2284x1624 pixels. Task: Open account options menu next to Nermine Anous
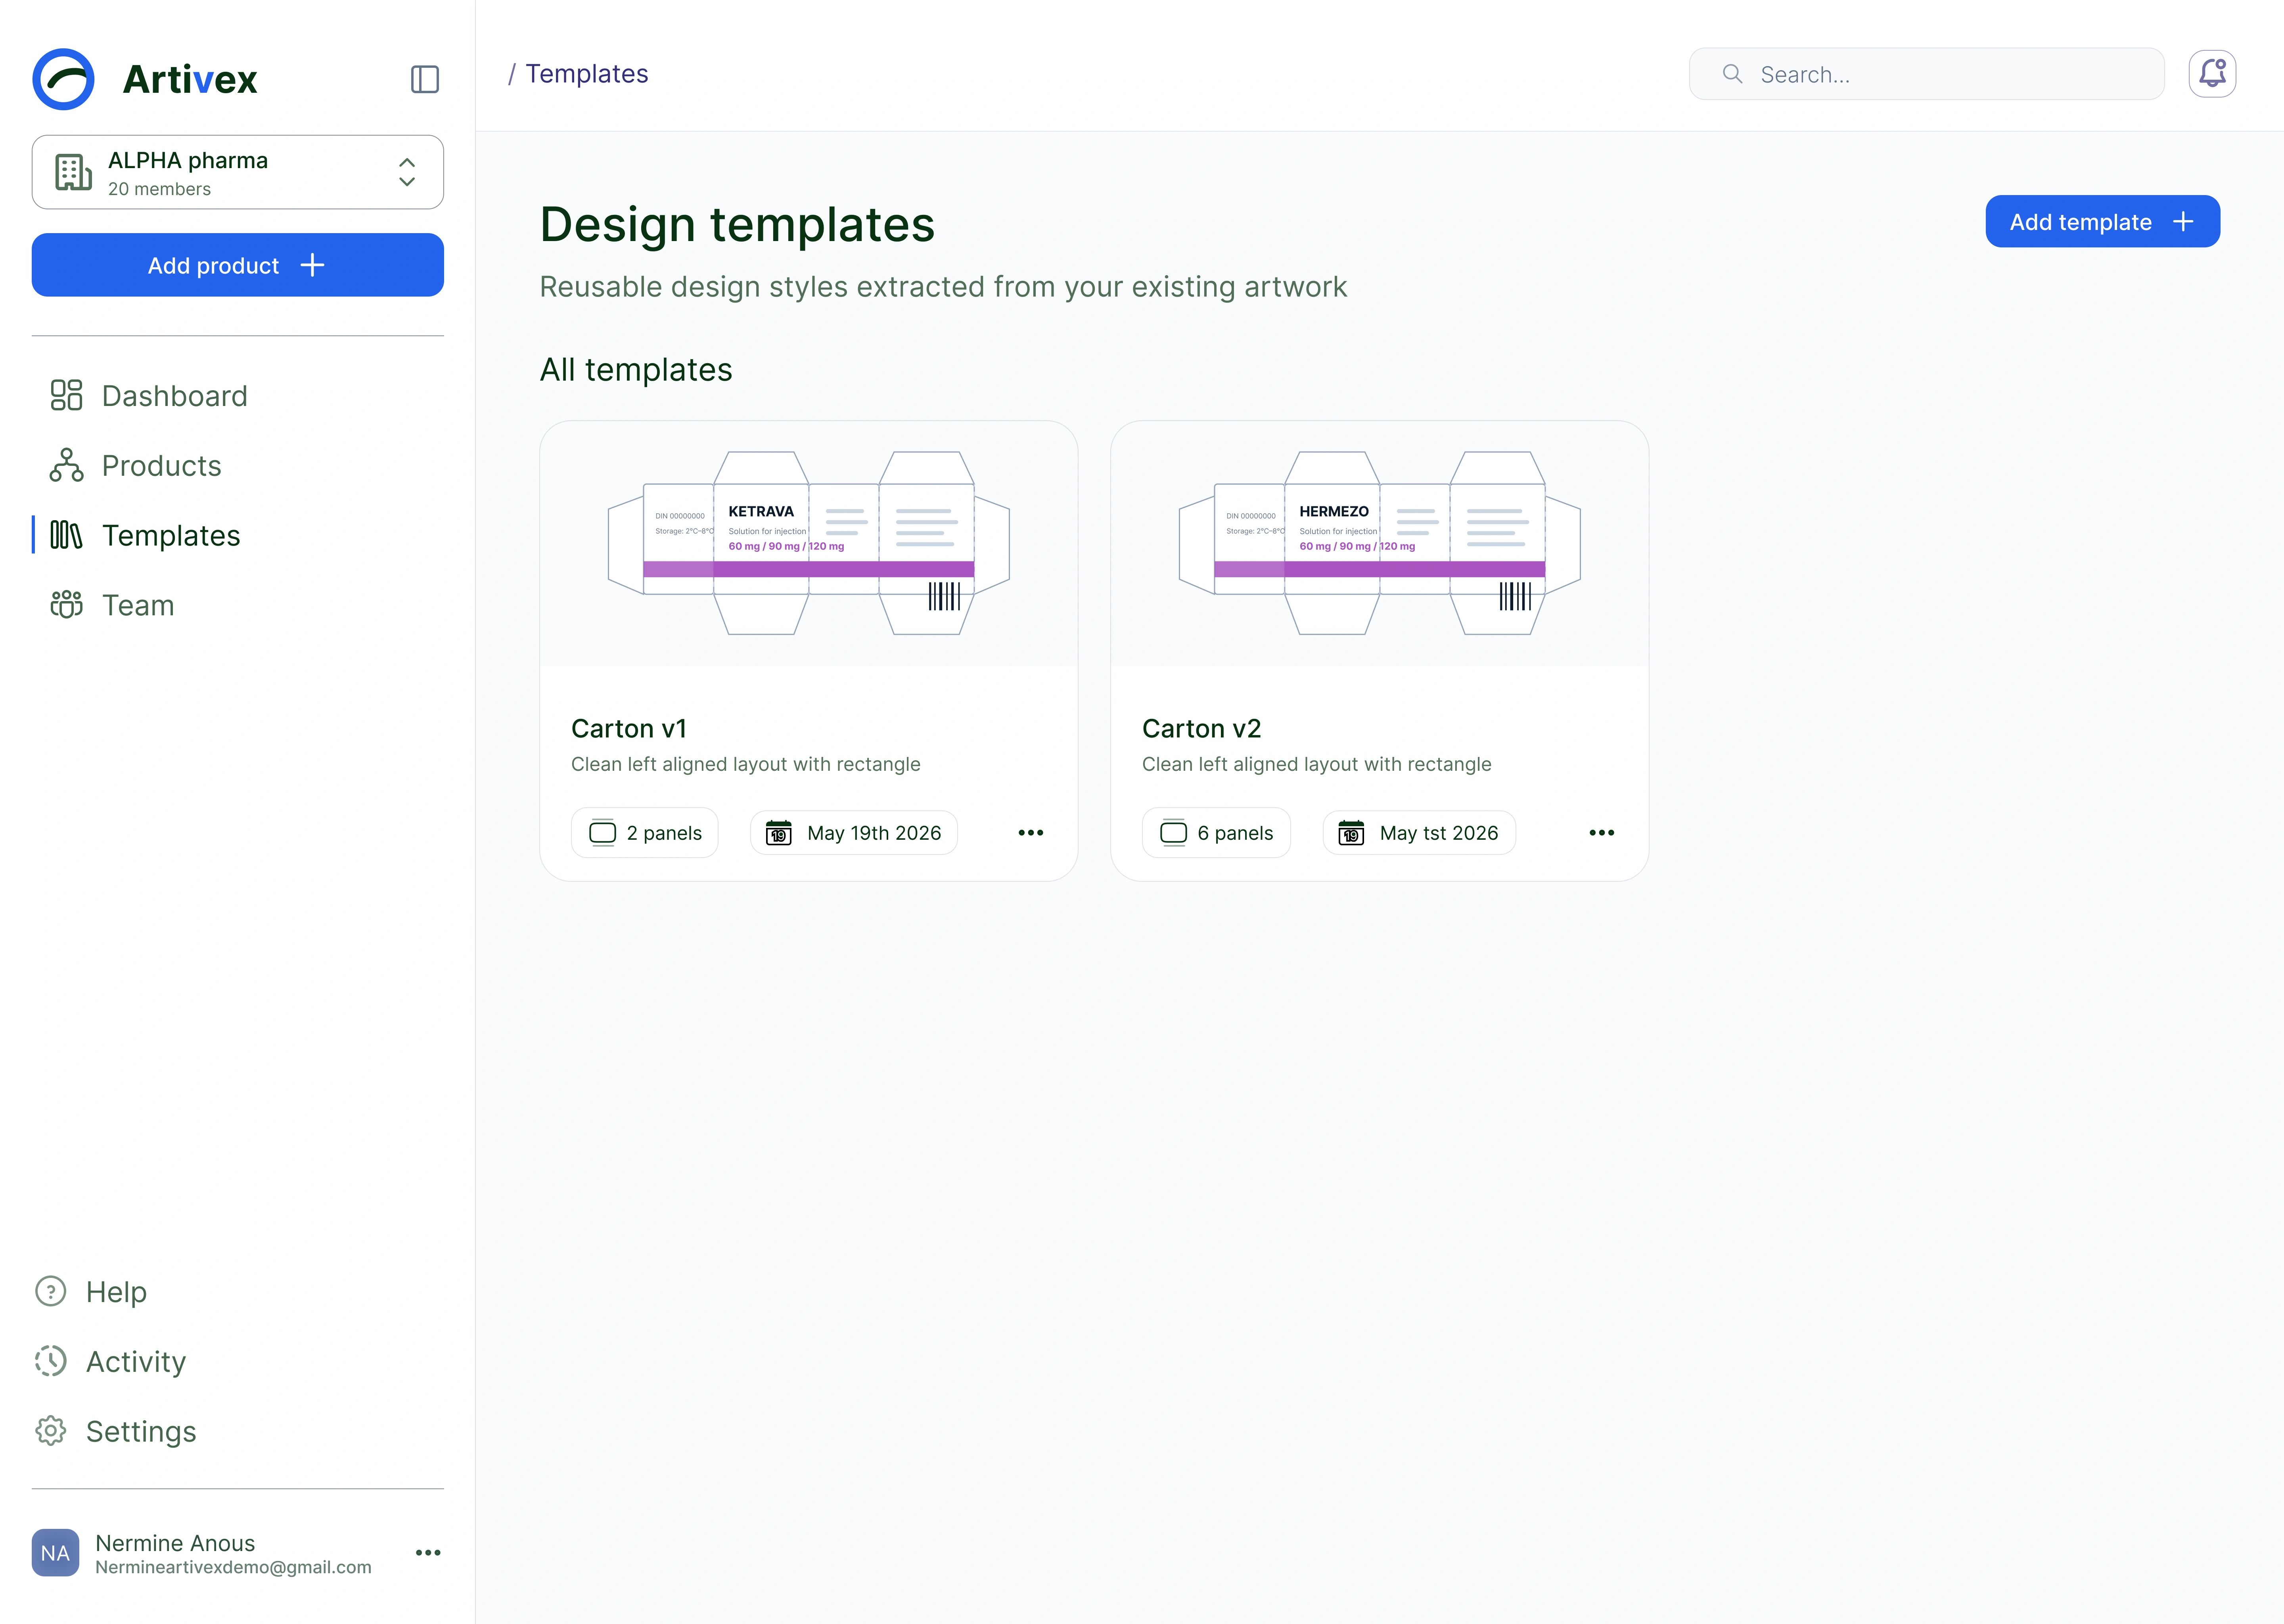click(x=428, y=1553)
